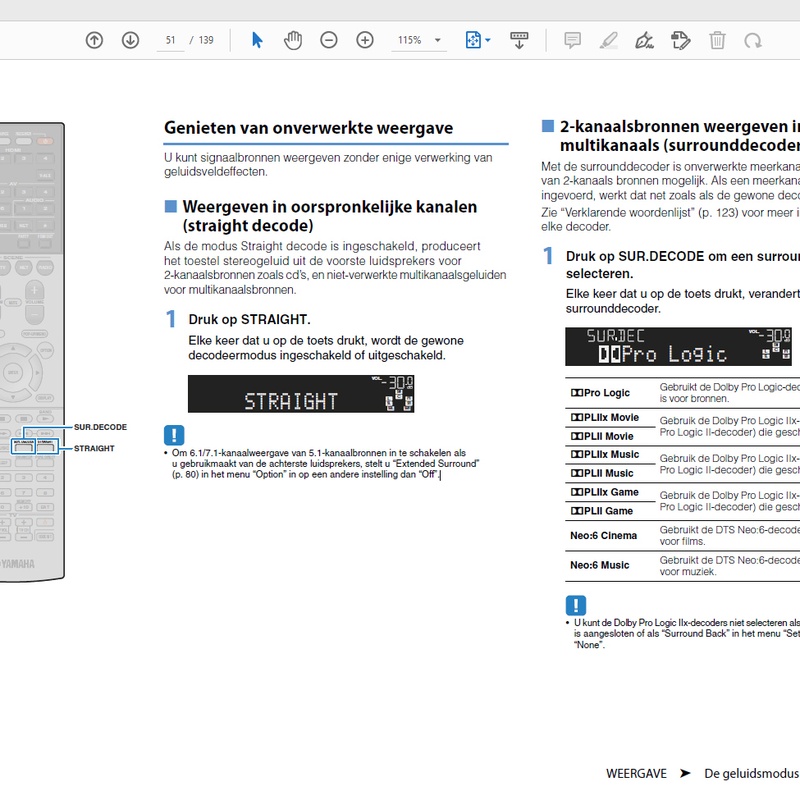Open the sign document pen tool
Screen dimensions: 800x800
pyautogui.click(x=644, y=40)
